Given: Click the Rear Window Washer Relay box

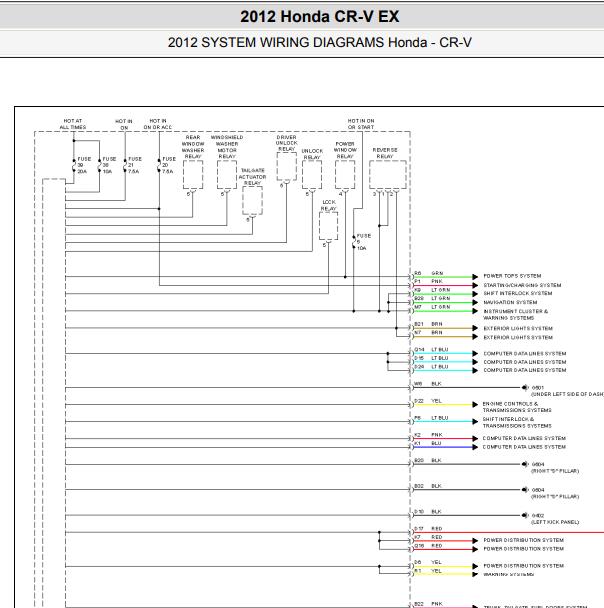Looking at the screenshot, I should (x=193, y=175).
